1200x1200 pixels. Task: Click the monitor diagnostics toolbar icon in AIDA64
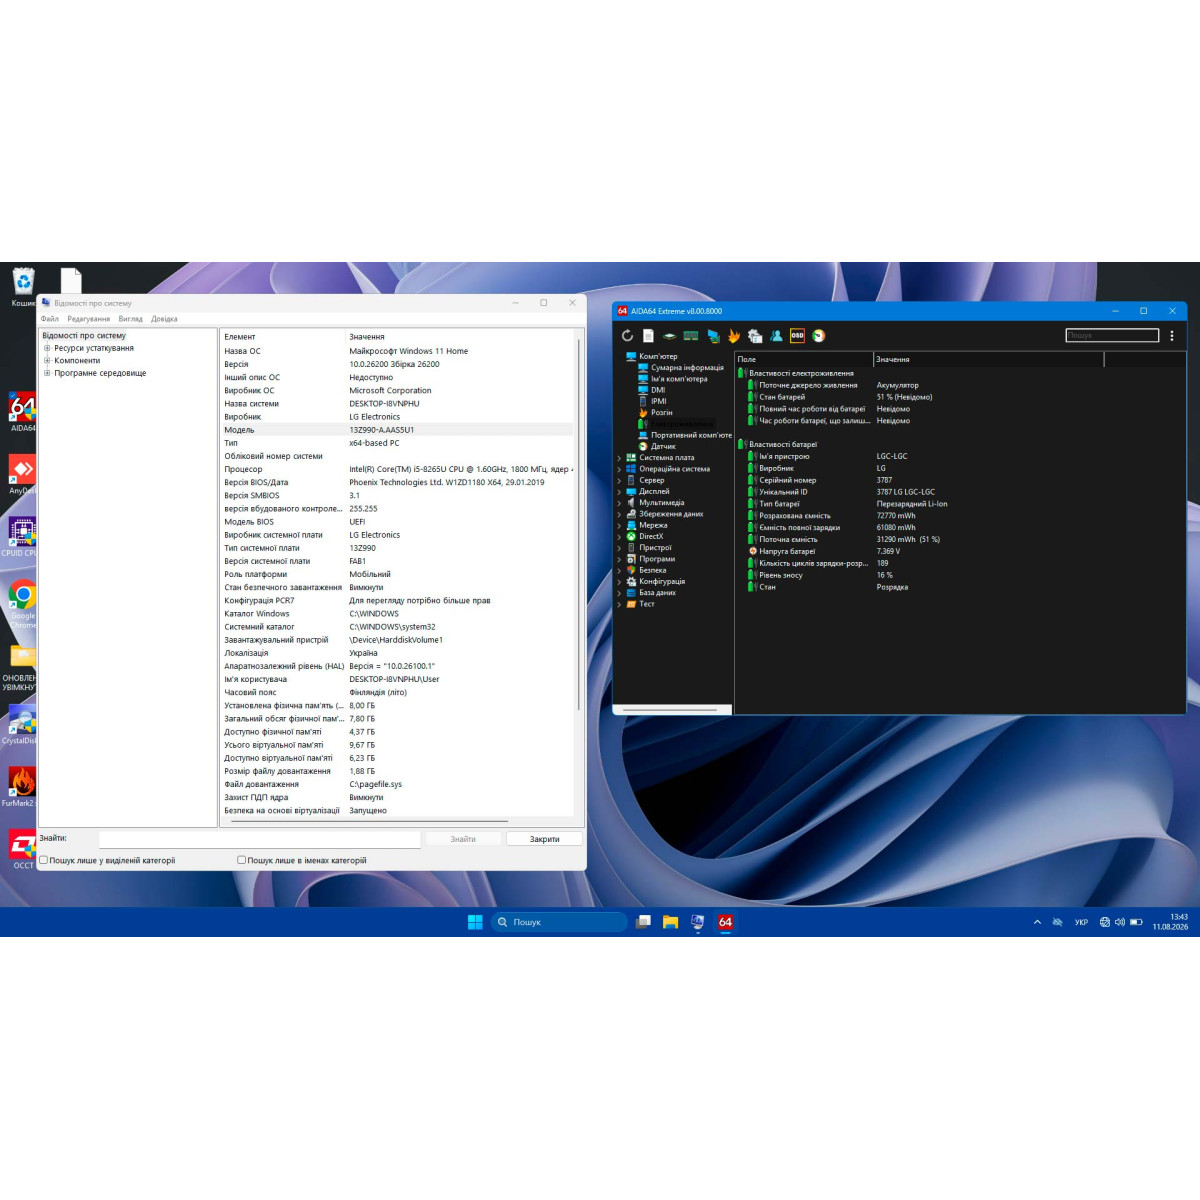(713, 336)
